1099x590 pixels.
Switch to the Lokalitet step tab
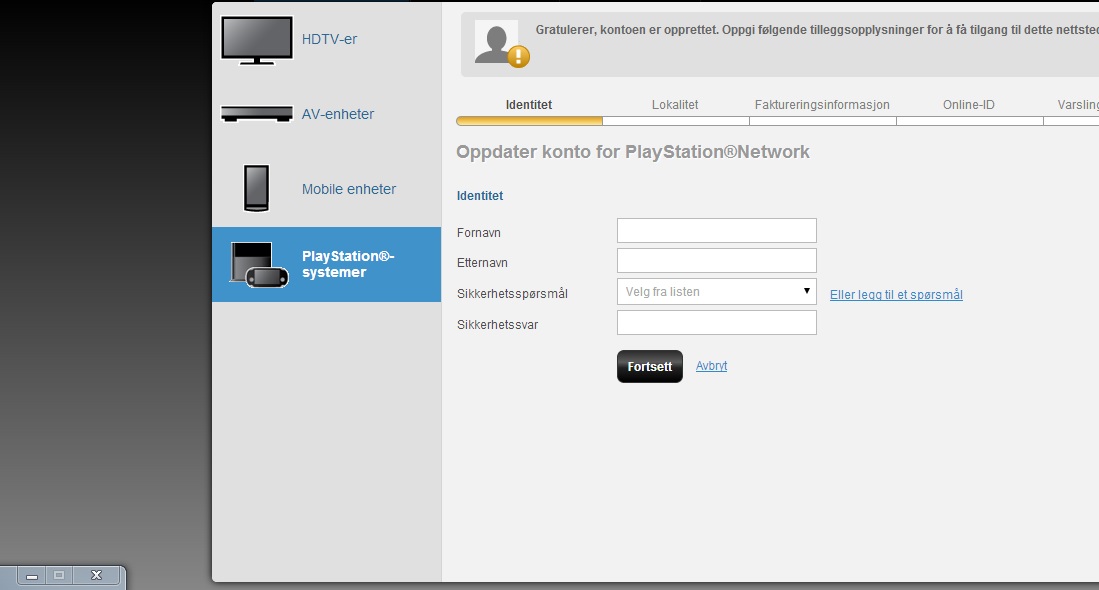coord(675,104)
